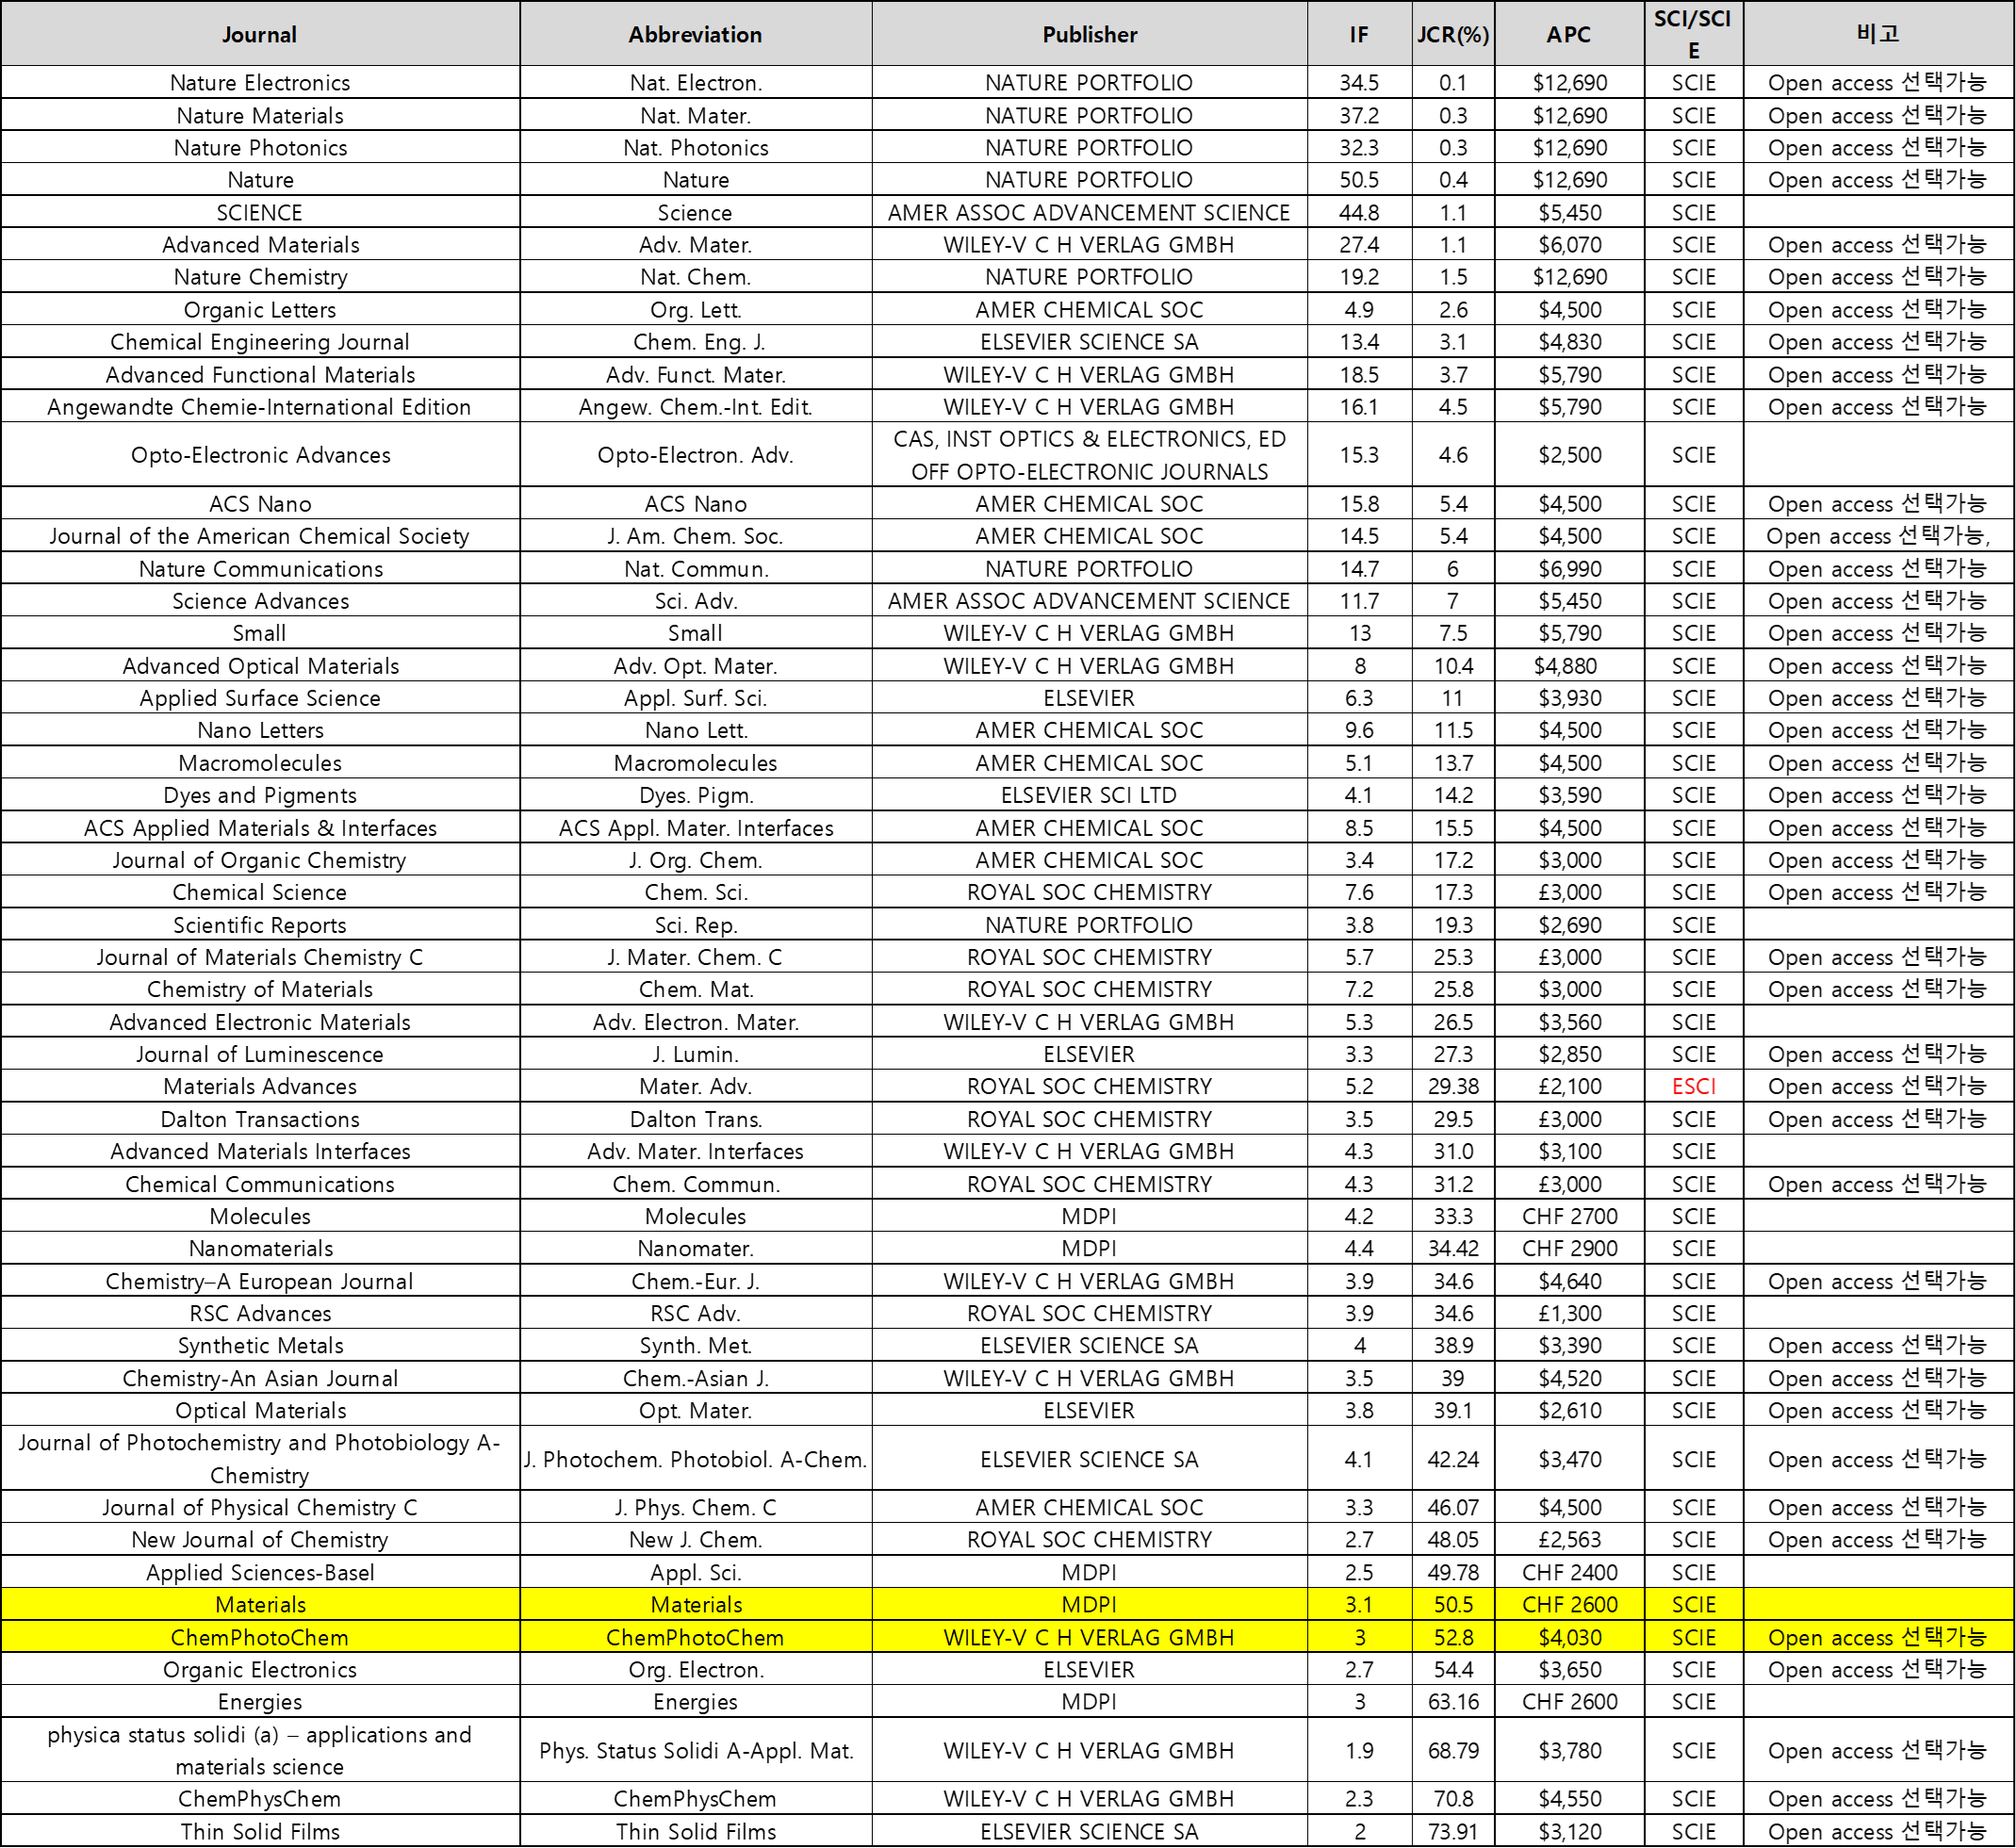Select the 'Applied Surface Science' journal cell
The height and width of the screenshot is (1848, 2016).
pyautogui.click(x=260, y=698)
